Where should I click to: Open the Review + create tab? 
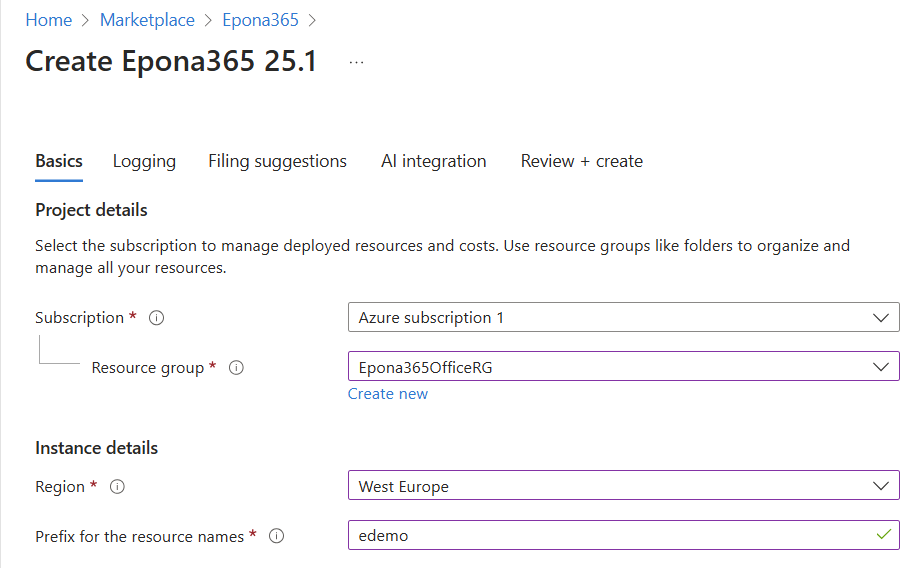point(582,161)
